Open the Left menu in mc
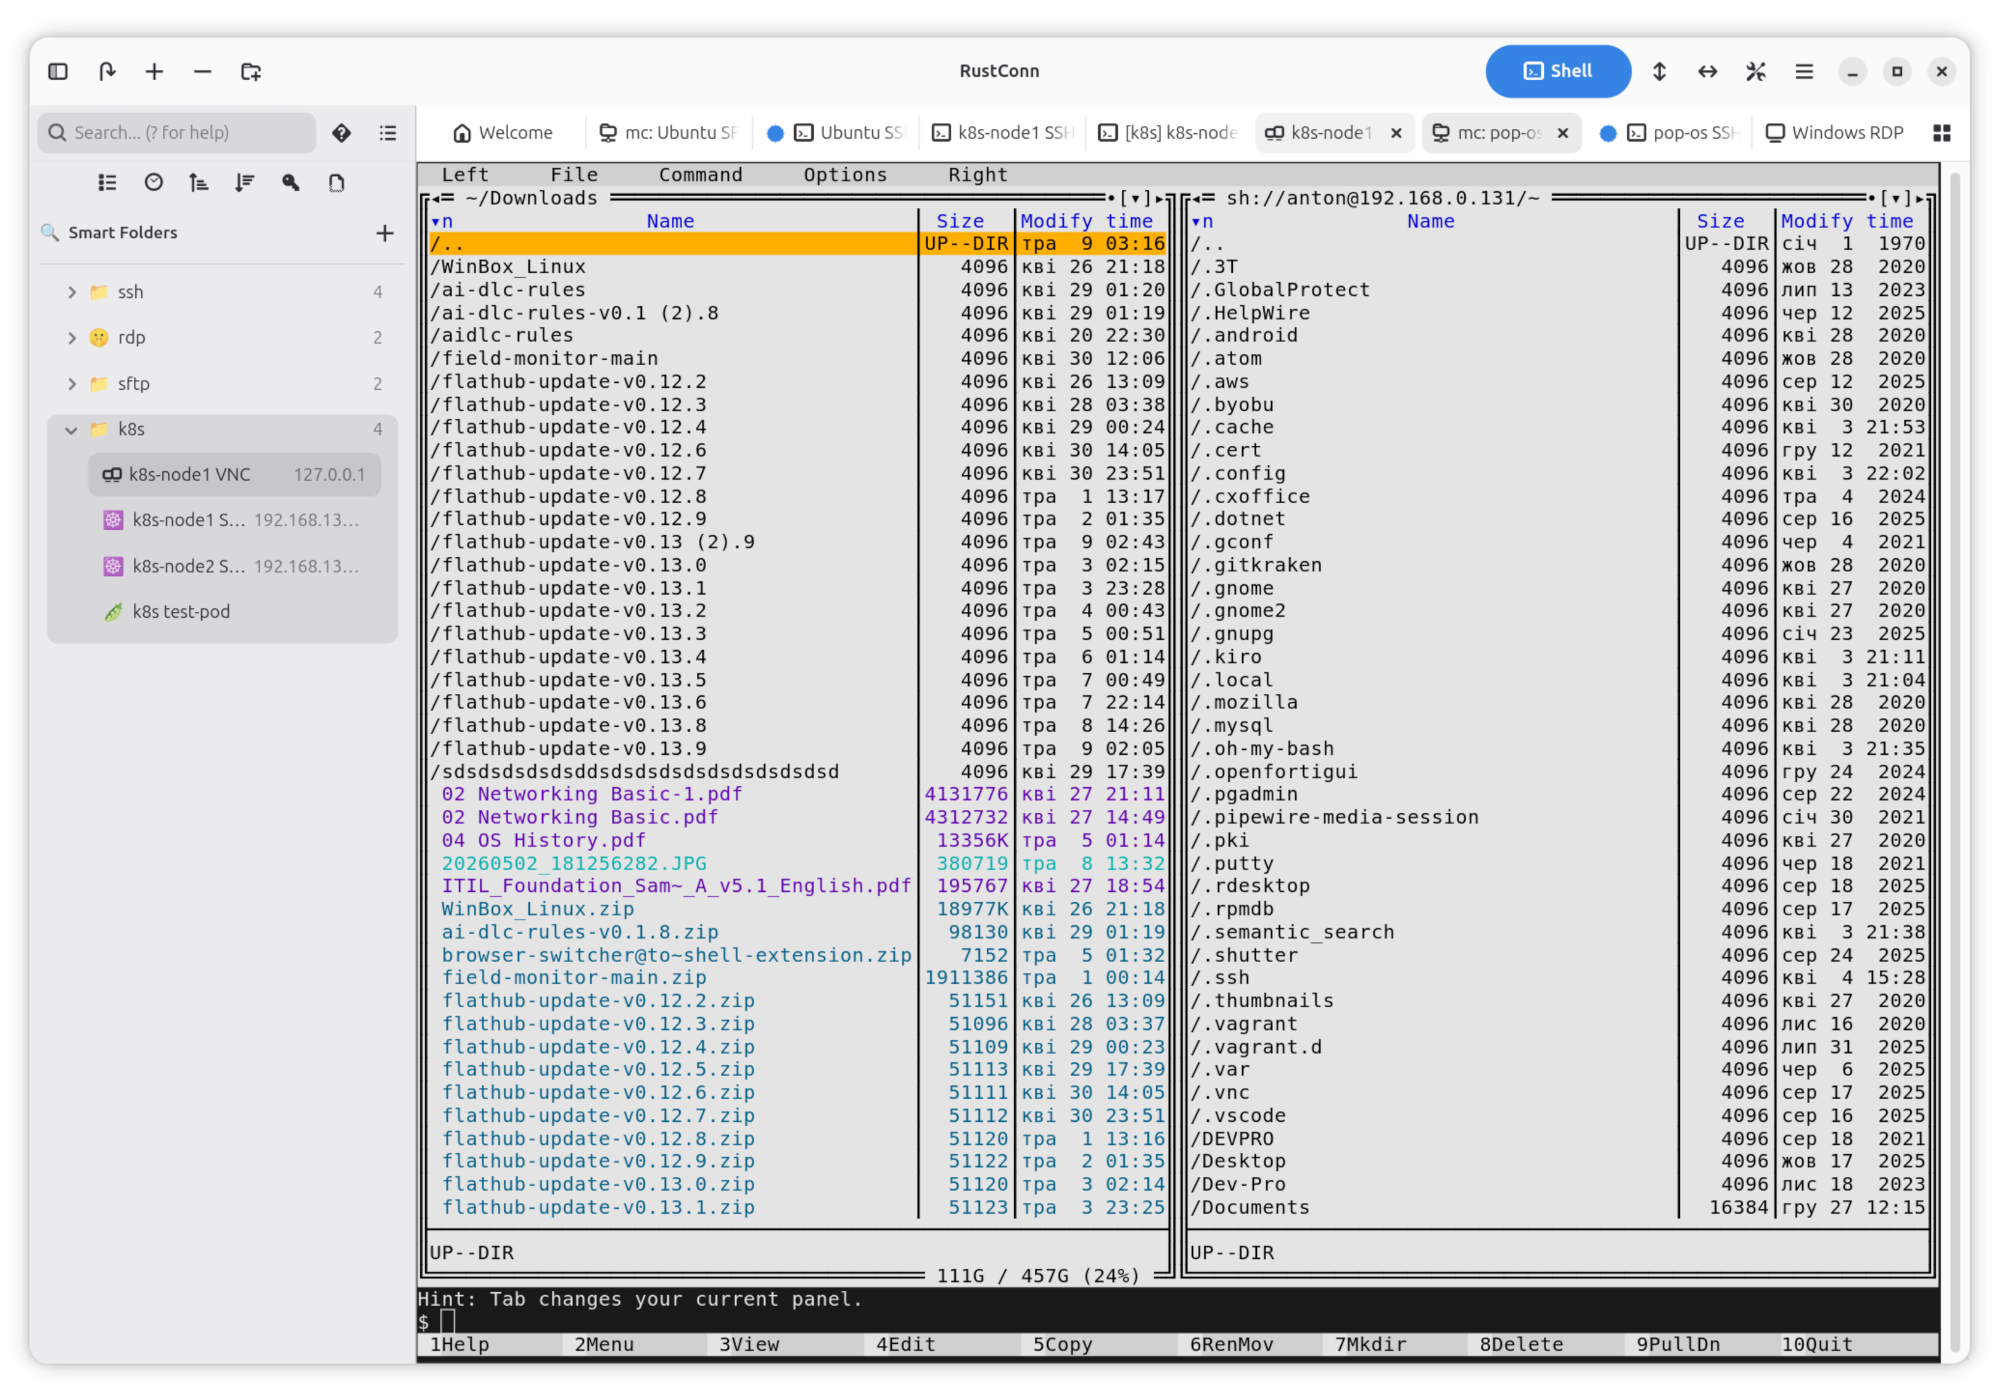The image size is (2000, 1400). 465,175
